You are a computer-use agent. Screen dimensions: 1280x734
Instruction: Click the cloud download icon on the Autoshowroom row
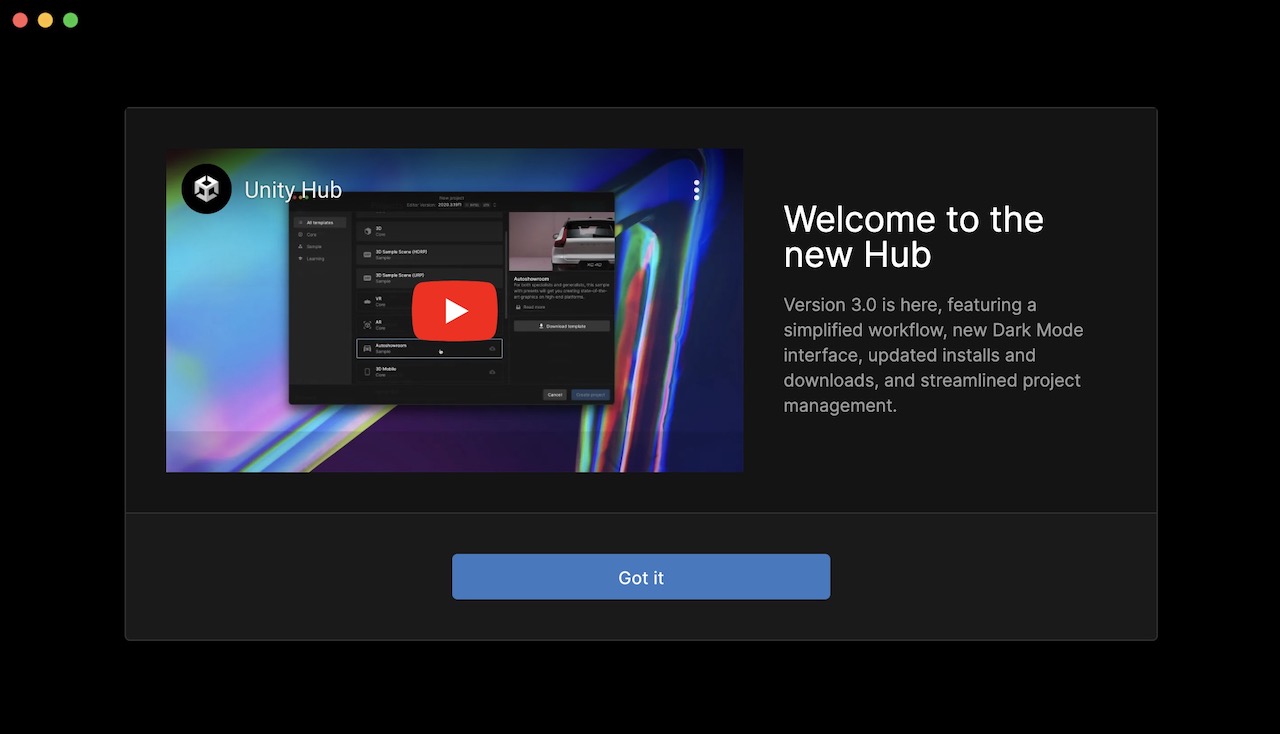click(x=492, y=348)
